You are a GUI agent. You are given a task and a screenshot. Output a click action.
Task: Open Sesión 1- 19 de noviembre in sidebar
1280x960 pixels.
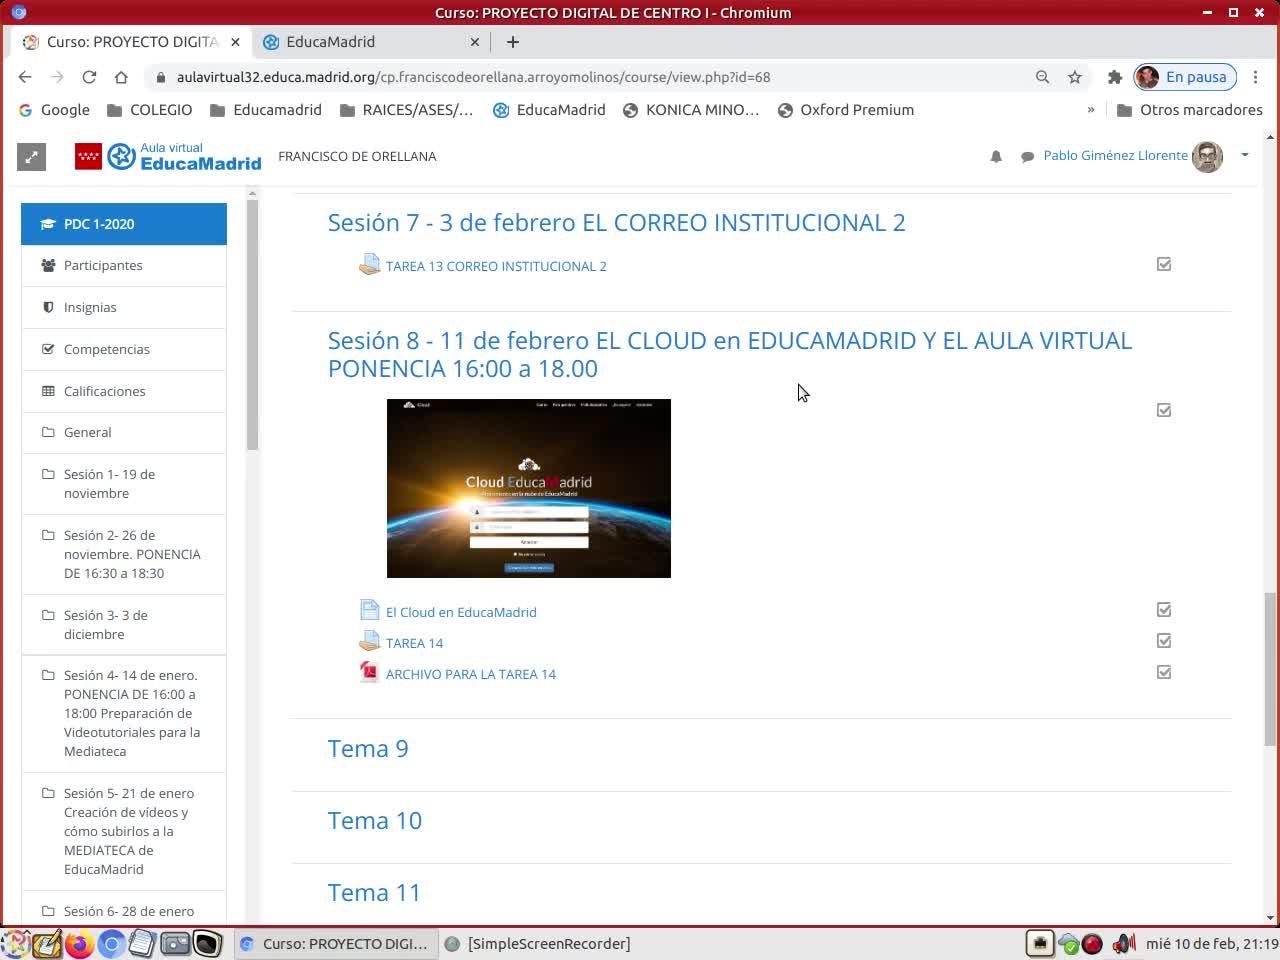click(x=124, y=484)
